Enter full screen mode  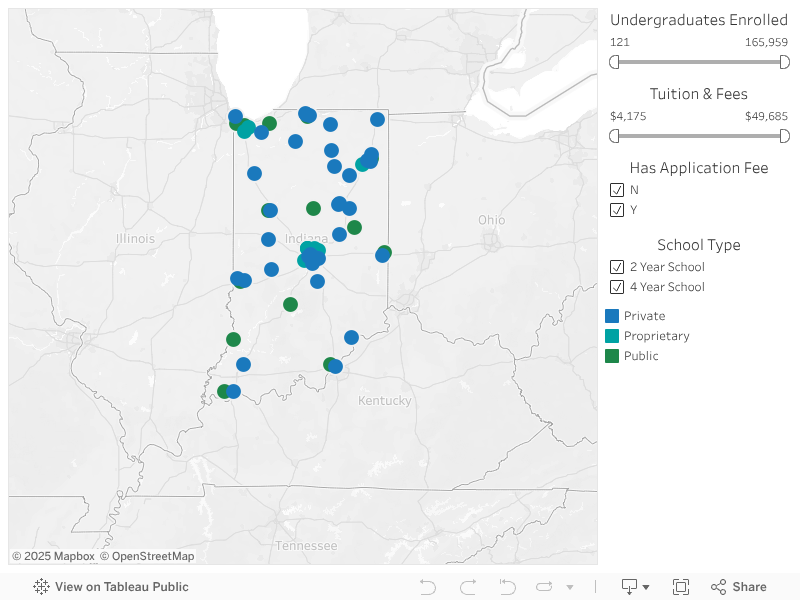tap(681, 587)
